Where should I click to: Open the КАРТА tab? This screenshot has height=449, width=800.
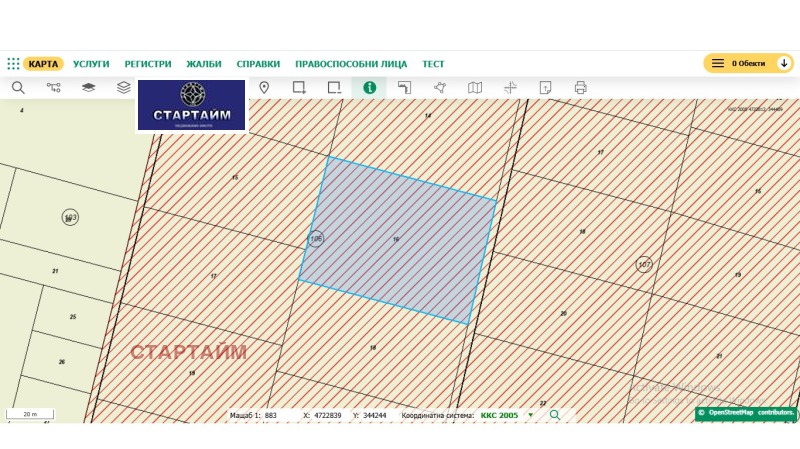(x=43, y=64)
